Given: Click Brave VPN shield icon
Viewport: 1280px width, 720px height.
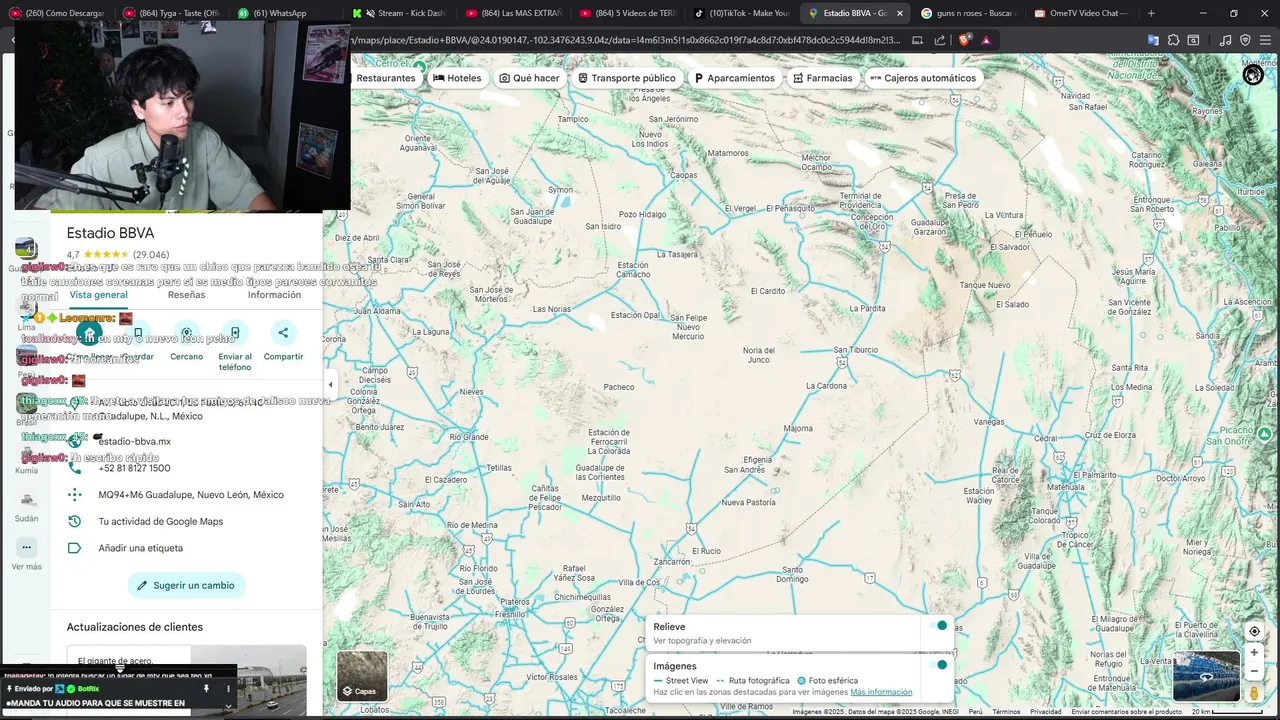Looking at the screenshot, I should click(x=1245, y=40).
